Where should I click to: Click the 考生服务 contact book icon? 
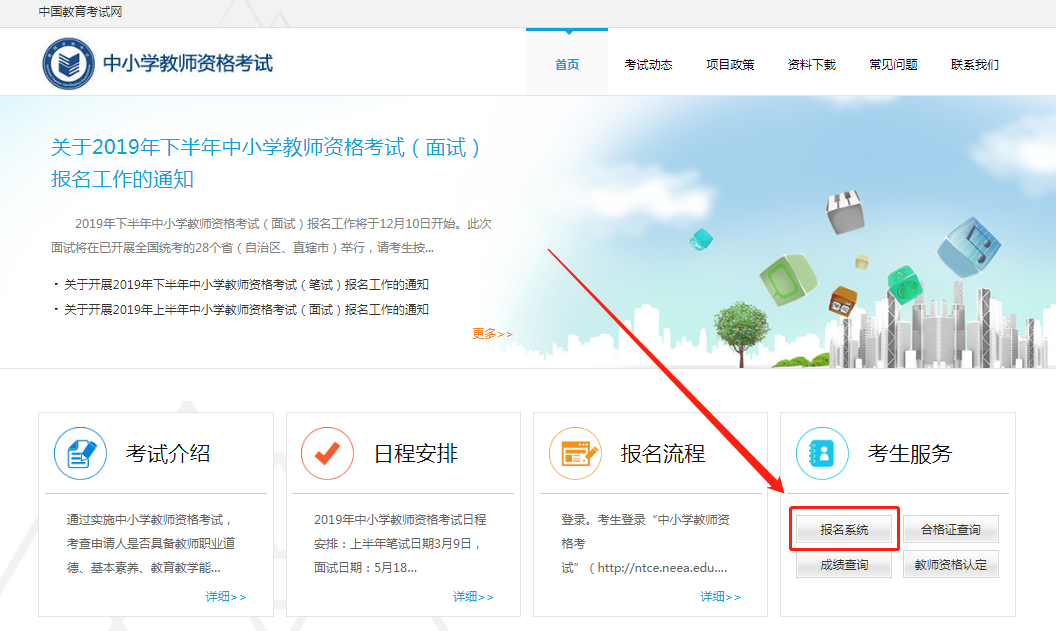point(822,453)
